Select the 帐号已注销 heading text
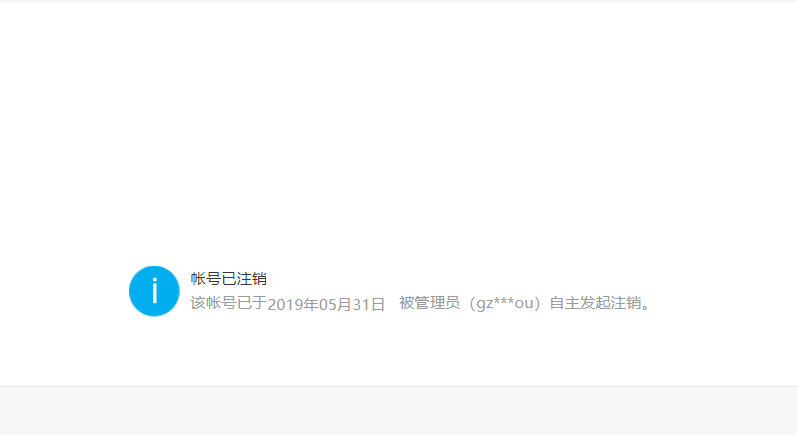798x435 pixels. click(229, 279)
